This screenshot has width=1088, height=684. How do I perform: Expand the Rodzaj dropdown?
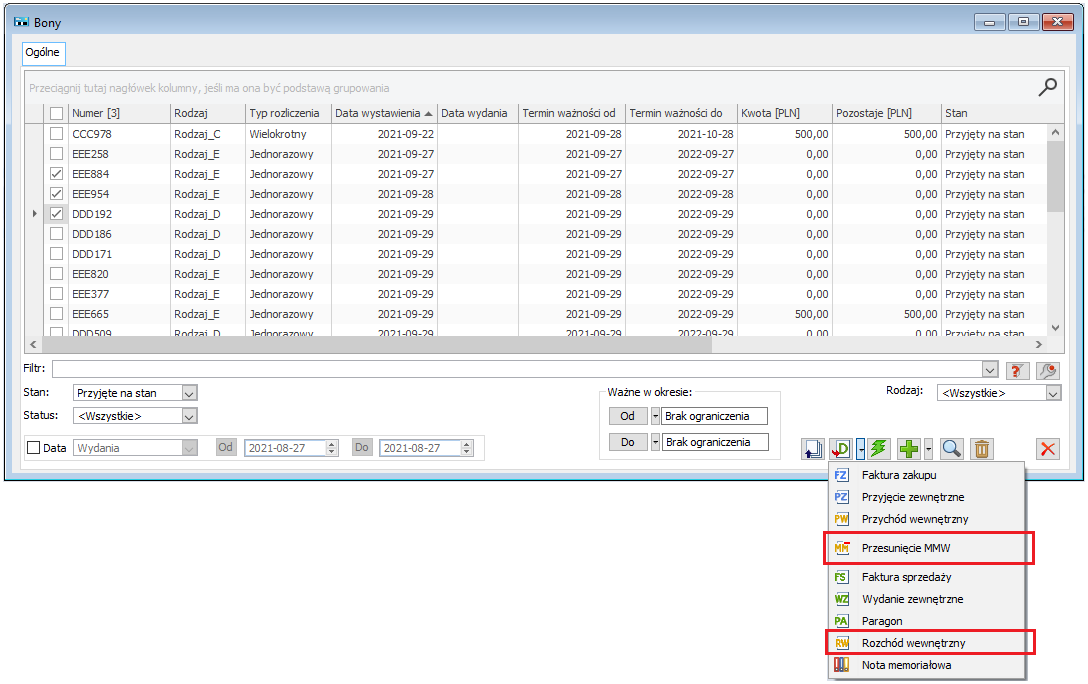pos(1052,393)
